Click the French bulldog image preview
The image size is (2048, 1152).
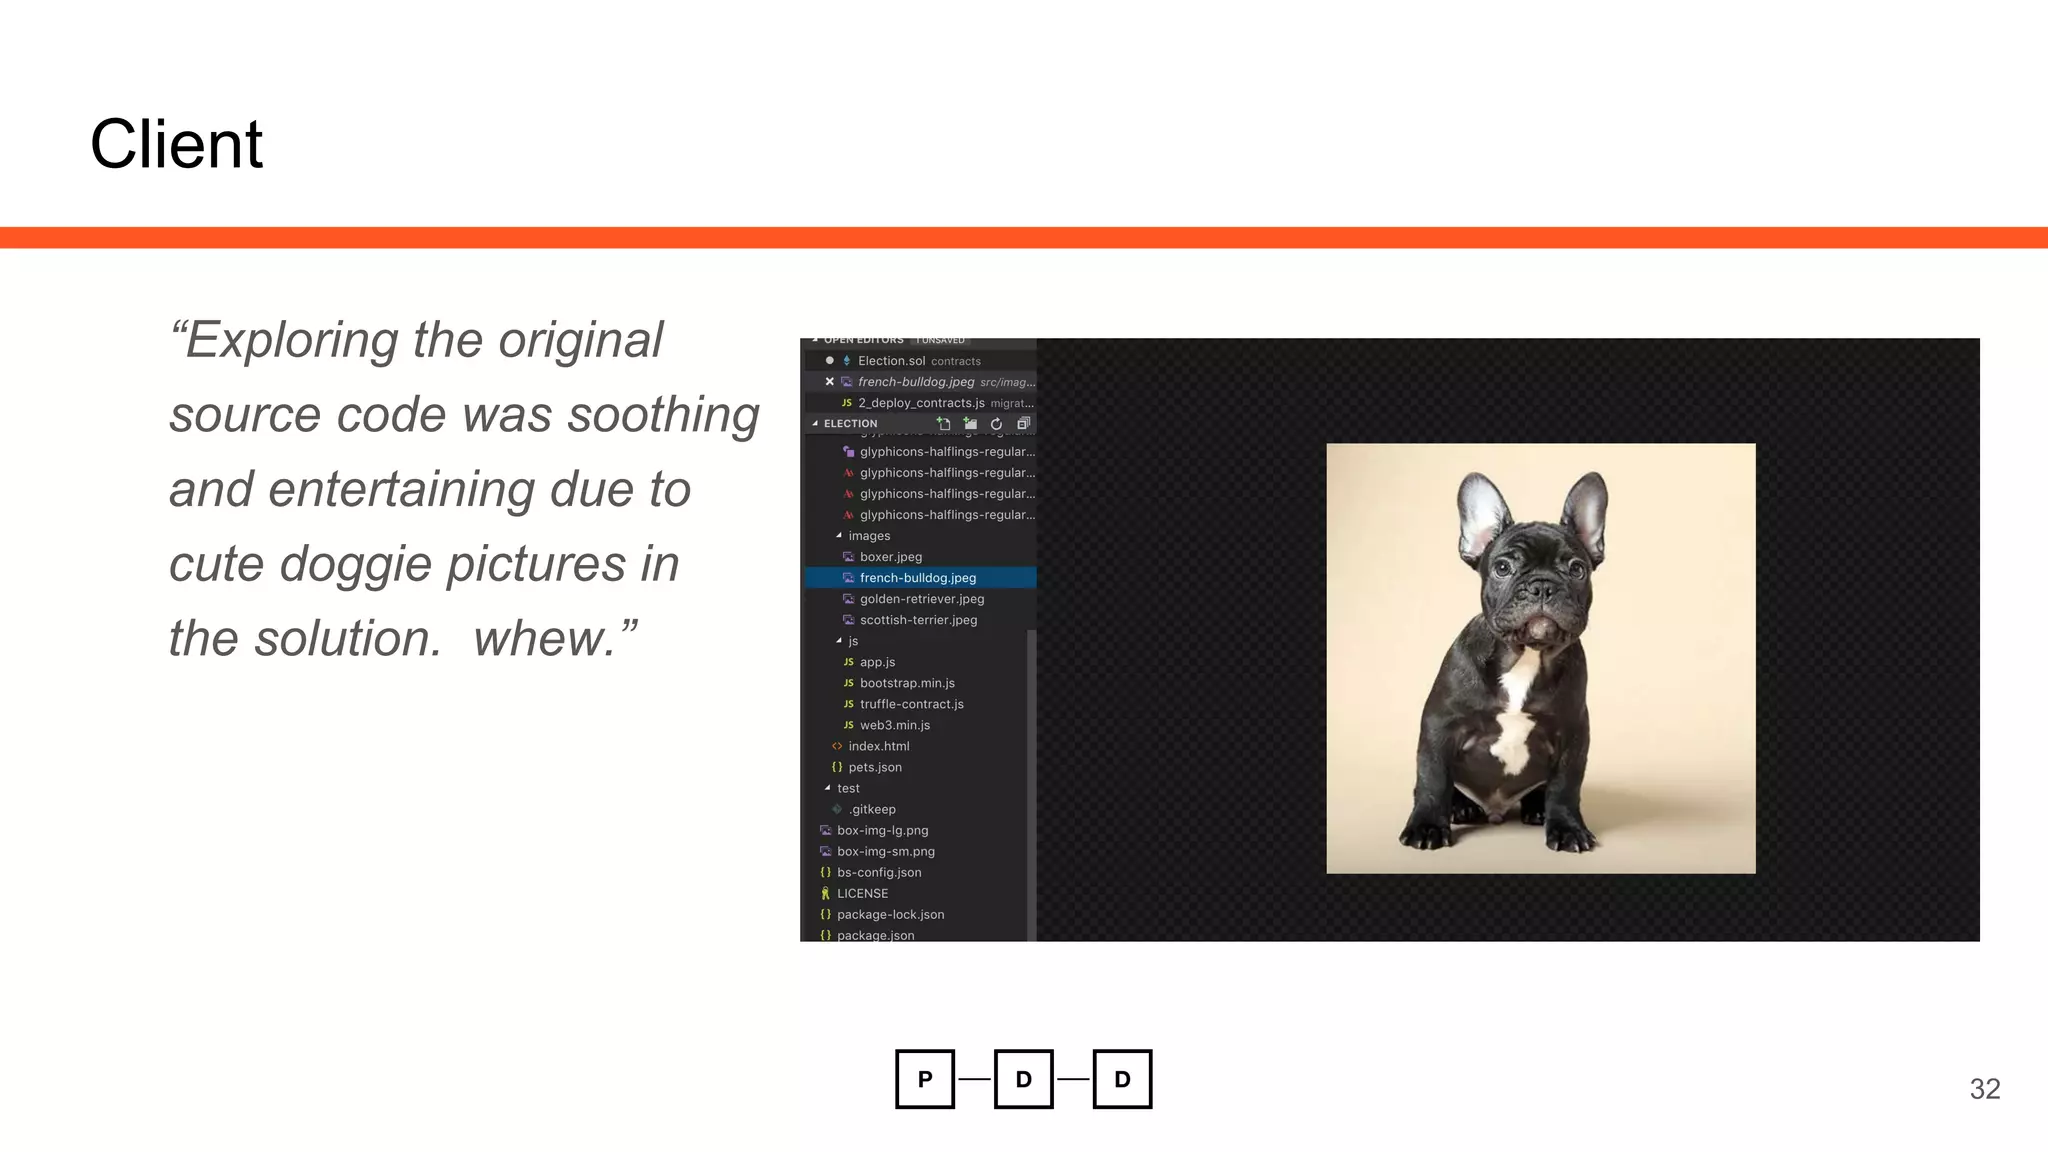coord(1540,658)
